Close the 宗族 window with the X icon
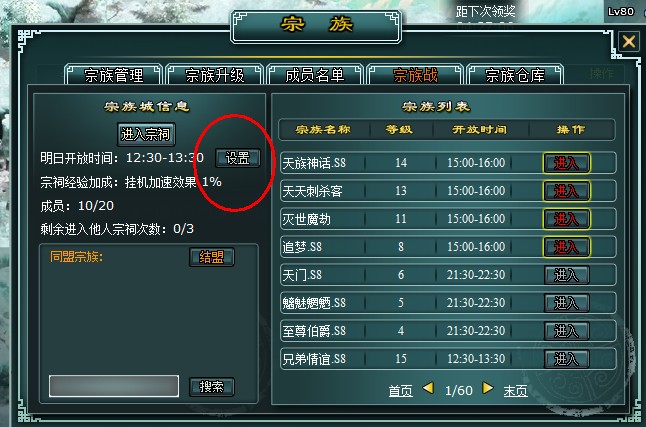The image size is (646, 427). [629, 41]
